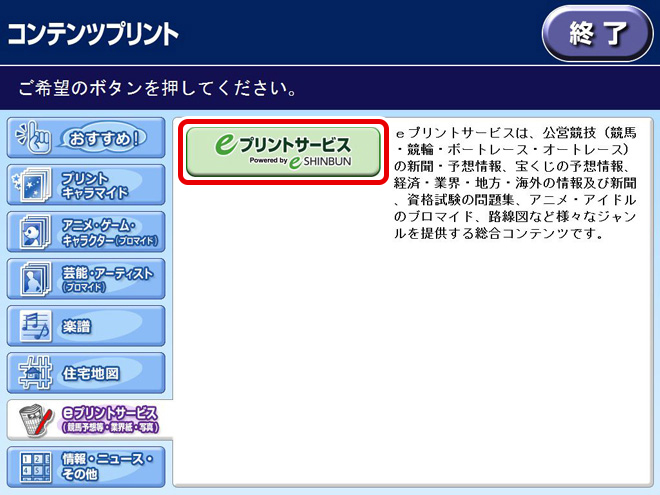The image size is (660, 495).
Task: Open the 楽譜 sheet music tab
Action: [x=86, y=326]
